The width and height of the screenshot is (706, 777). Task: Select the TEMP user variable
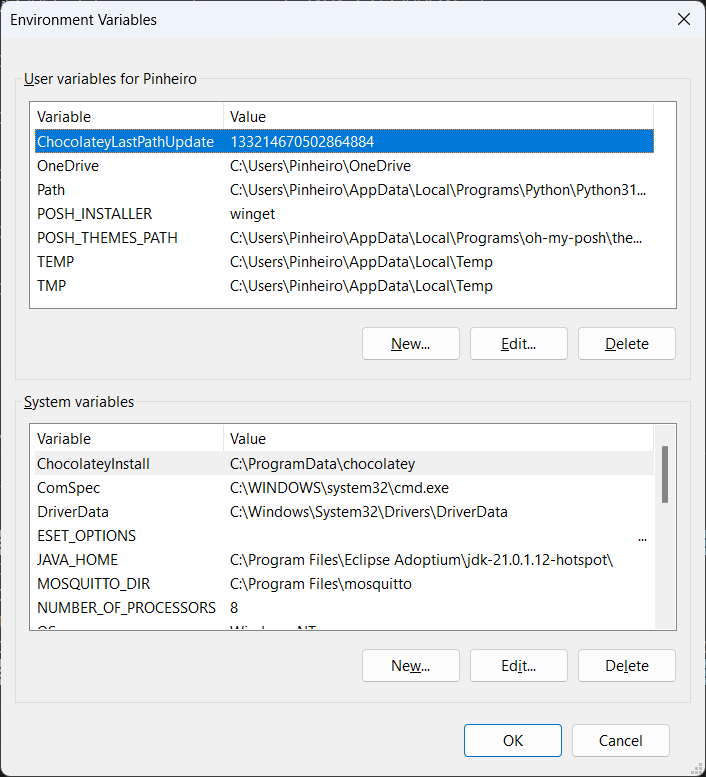344,262
